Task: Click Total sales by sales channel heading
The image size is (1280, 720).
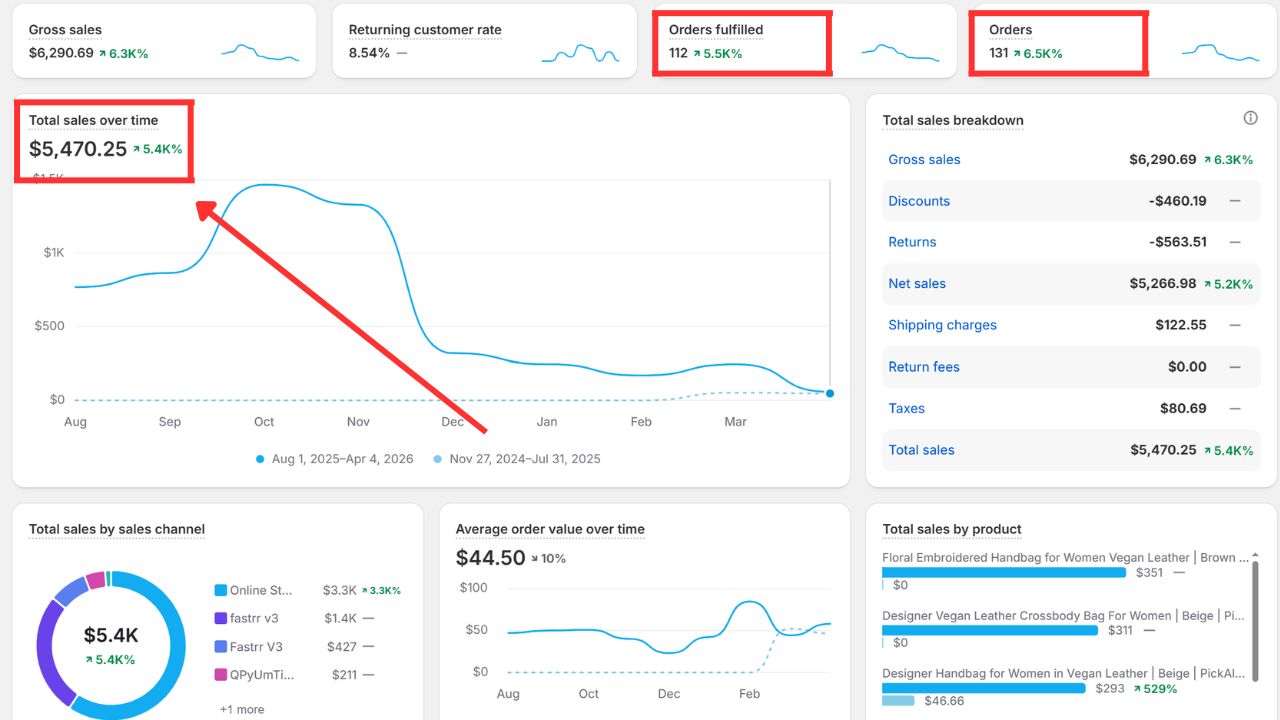Action: 117,529
